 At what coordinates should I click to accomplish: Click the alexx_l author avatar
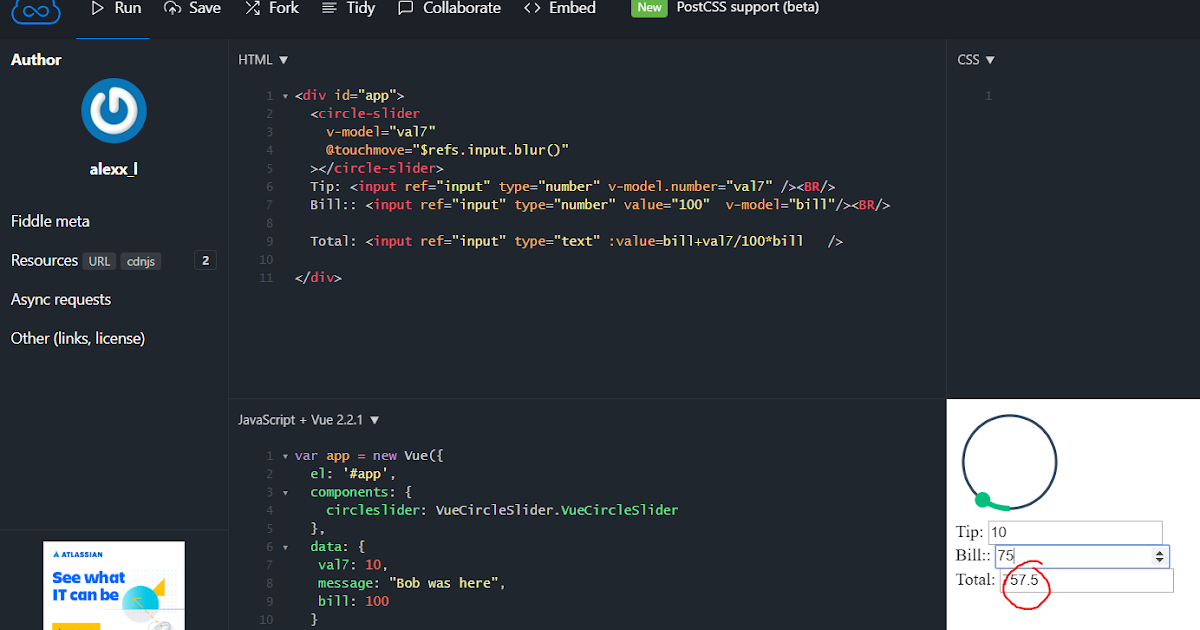click(113, 110)
